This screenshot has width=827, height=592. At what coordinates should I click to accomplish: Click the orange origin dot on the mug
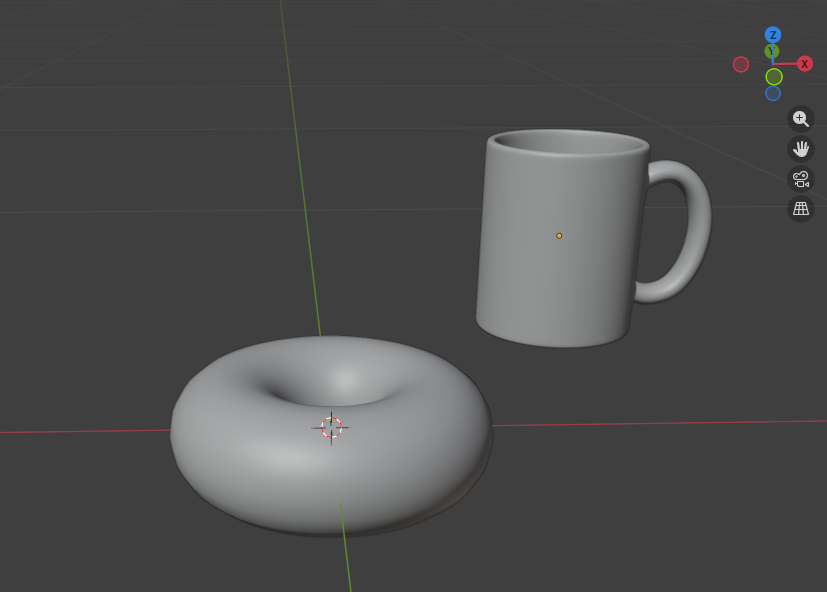(559, 236)
